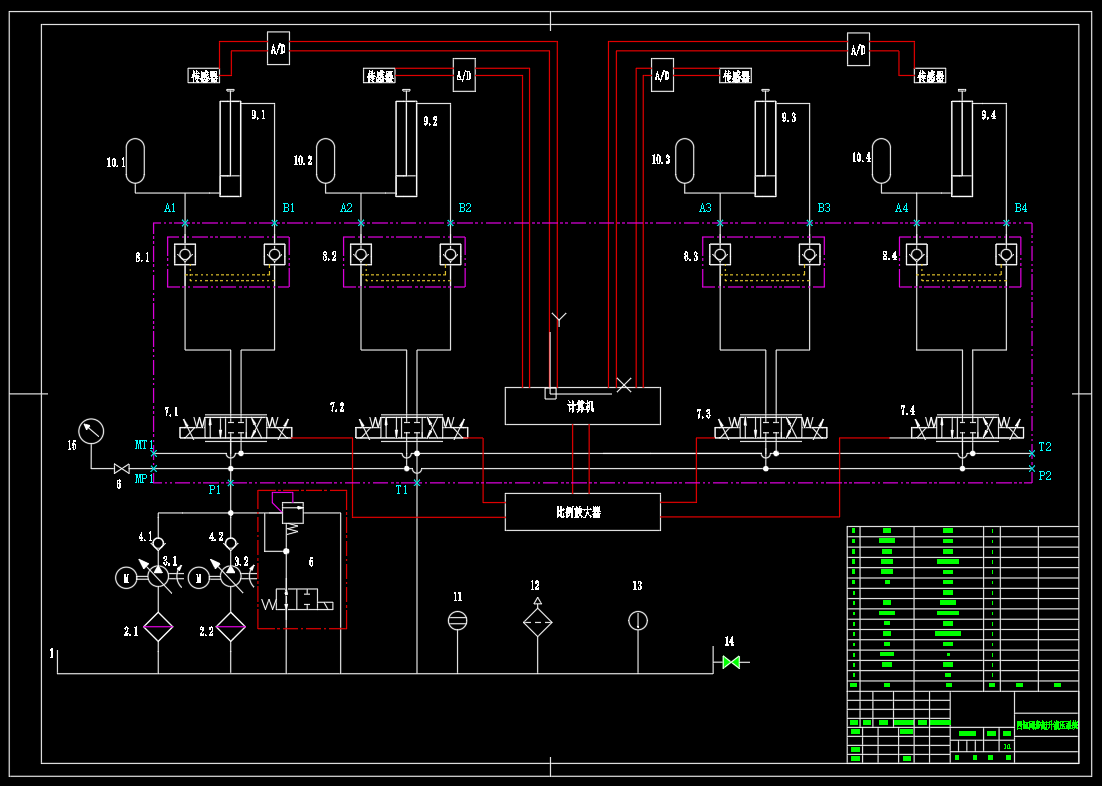Select suction filter diamond 2.2

click(231, 627)
